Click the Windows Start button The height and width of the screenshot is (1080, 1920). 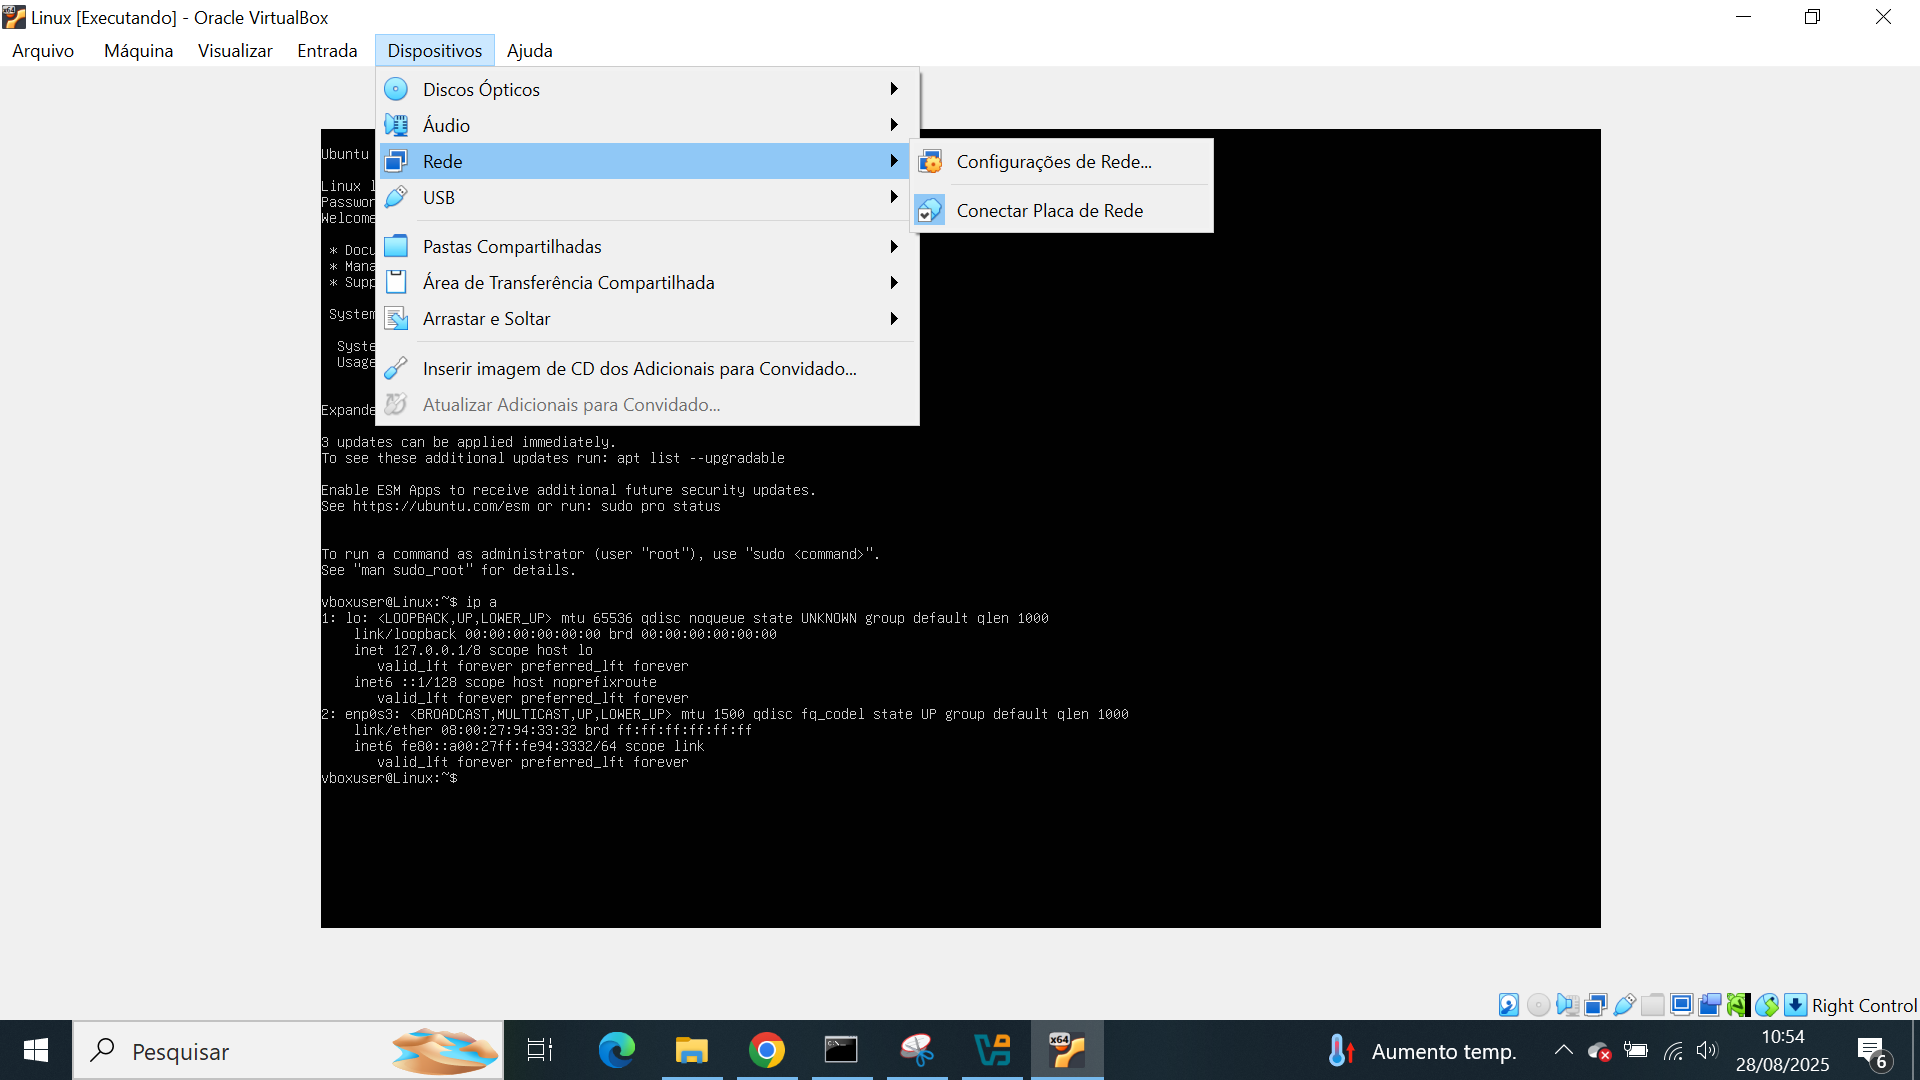point(36,1050)
